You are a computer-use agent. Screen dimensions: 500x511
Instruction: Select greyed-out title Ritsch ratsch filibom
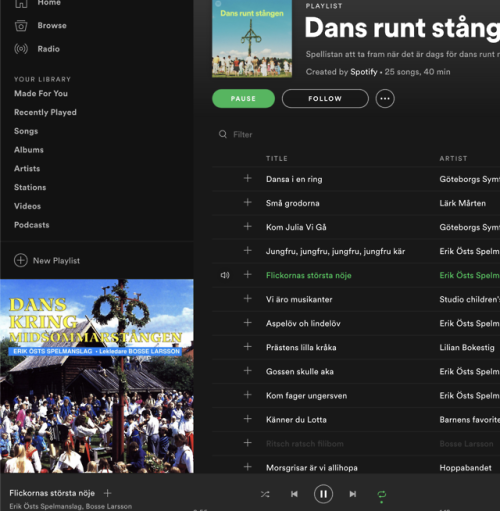[x=305, y=444]
